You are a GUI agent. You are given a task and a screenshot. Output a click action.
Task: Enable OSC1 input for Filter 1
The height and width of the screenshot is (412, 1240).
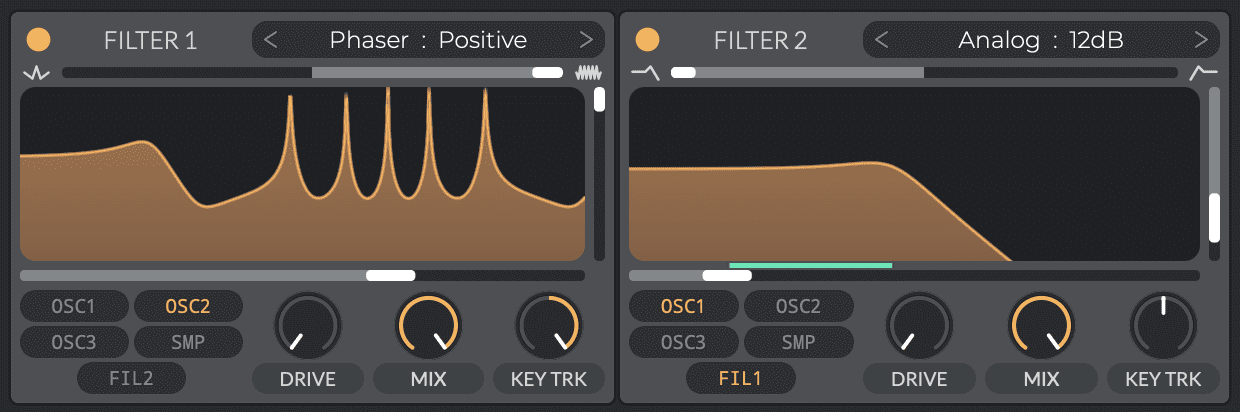pos(74,307)
